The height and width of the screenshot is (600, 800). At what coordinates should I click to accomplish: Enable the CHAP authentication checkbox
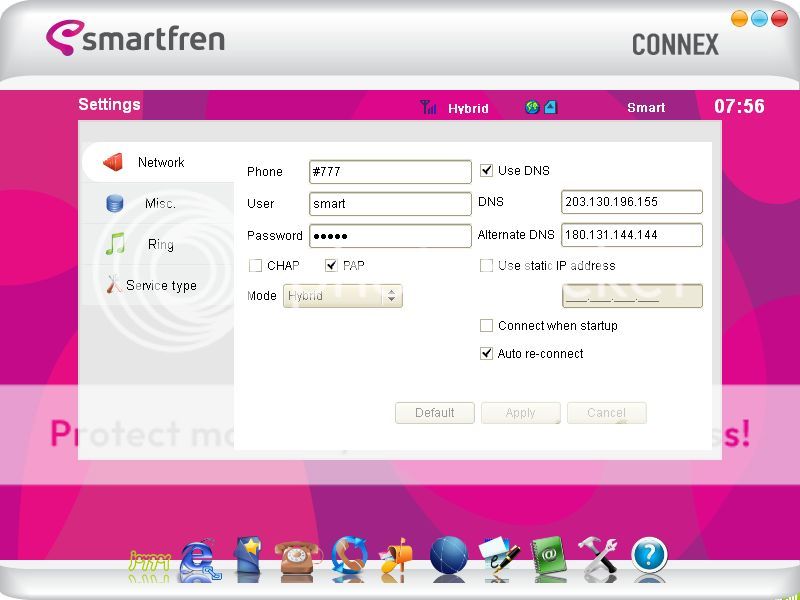(256, 266)
